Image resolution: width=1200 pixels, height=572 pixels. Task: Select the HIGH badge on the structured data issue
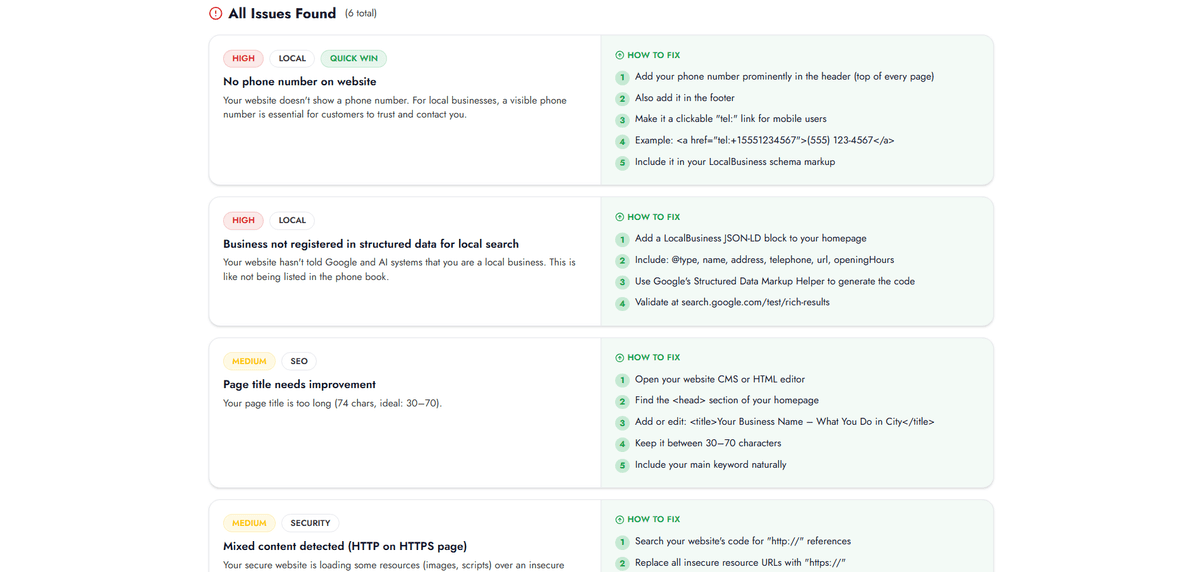tap(243, 221)
